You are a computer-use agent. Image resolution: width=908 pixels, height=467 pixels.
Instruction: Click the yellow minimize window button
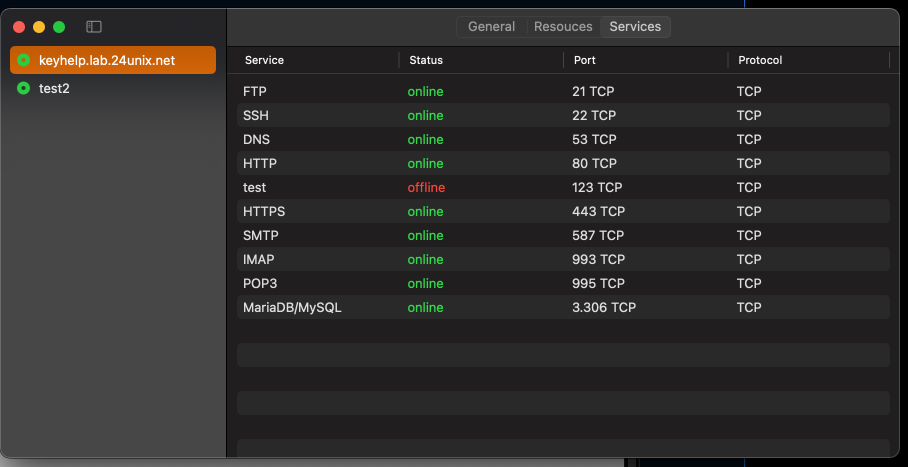[x=39, y=27]
